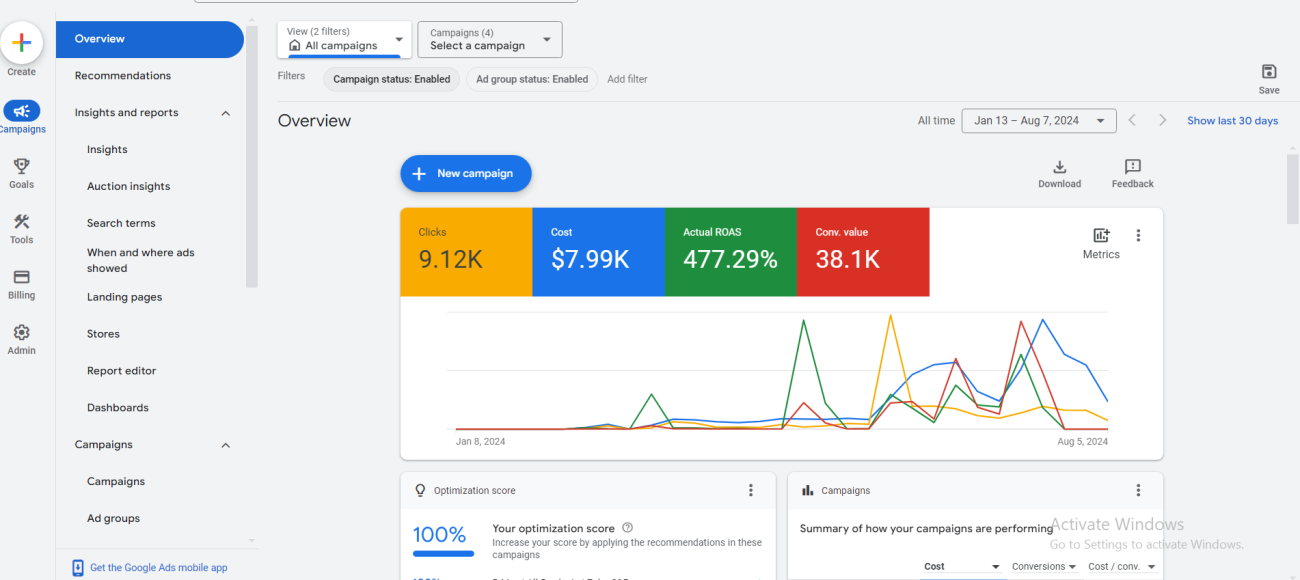Click the New campaign button
Screen dimensions: 1300x580
click(466, 173)
